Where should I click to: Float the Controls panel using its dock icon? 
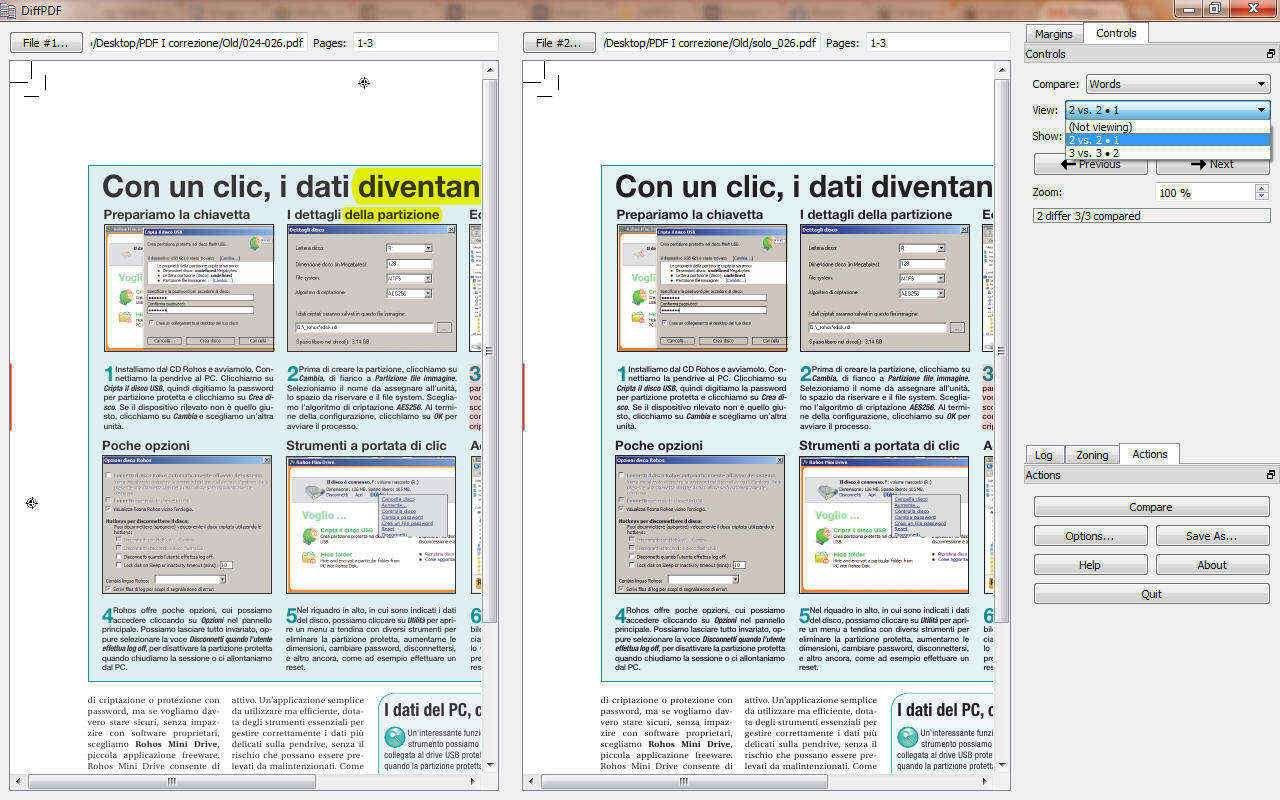tap(1270, 54)
